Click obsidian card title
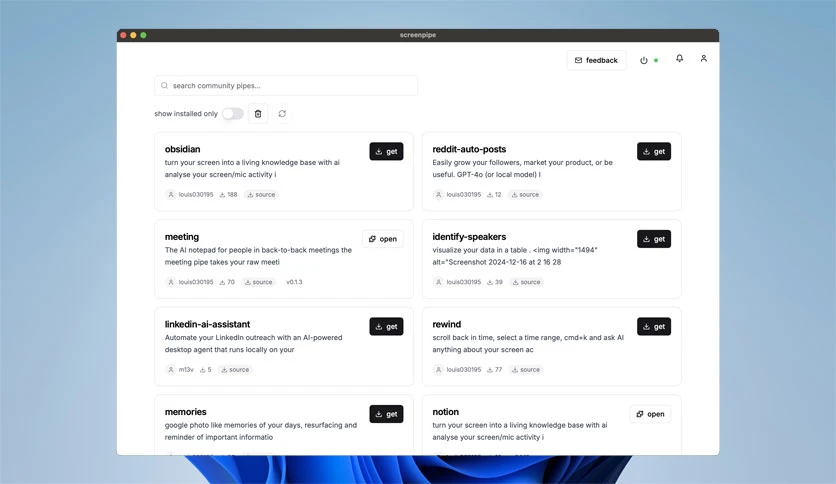 (x=182, y=149)
